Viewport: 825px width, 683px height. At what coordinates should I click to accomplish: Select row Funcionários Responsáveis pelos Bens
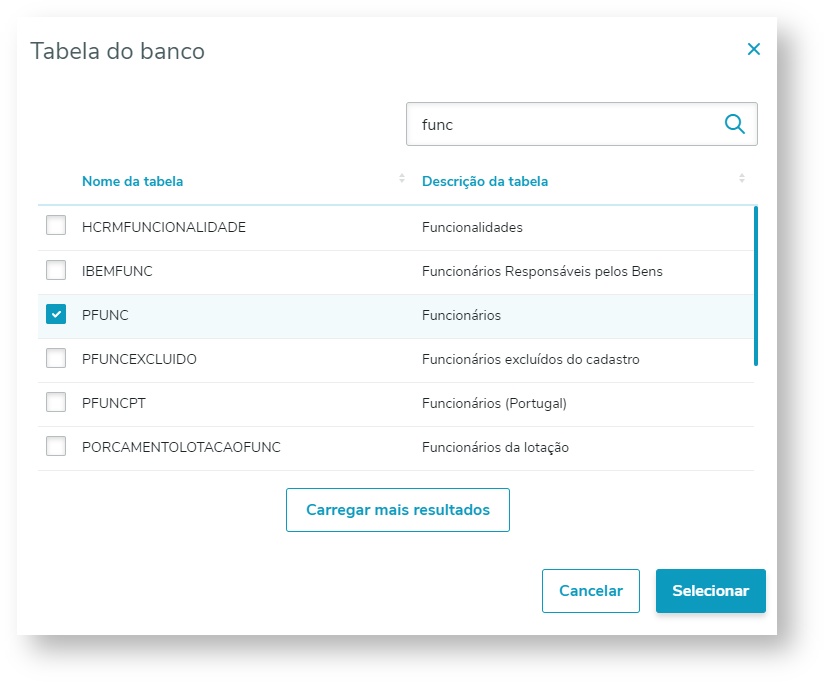542,271
